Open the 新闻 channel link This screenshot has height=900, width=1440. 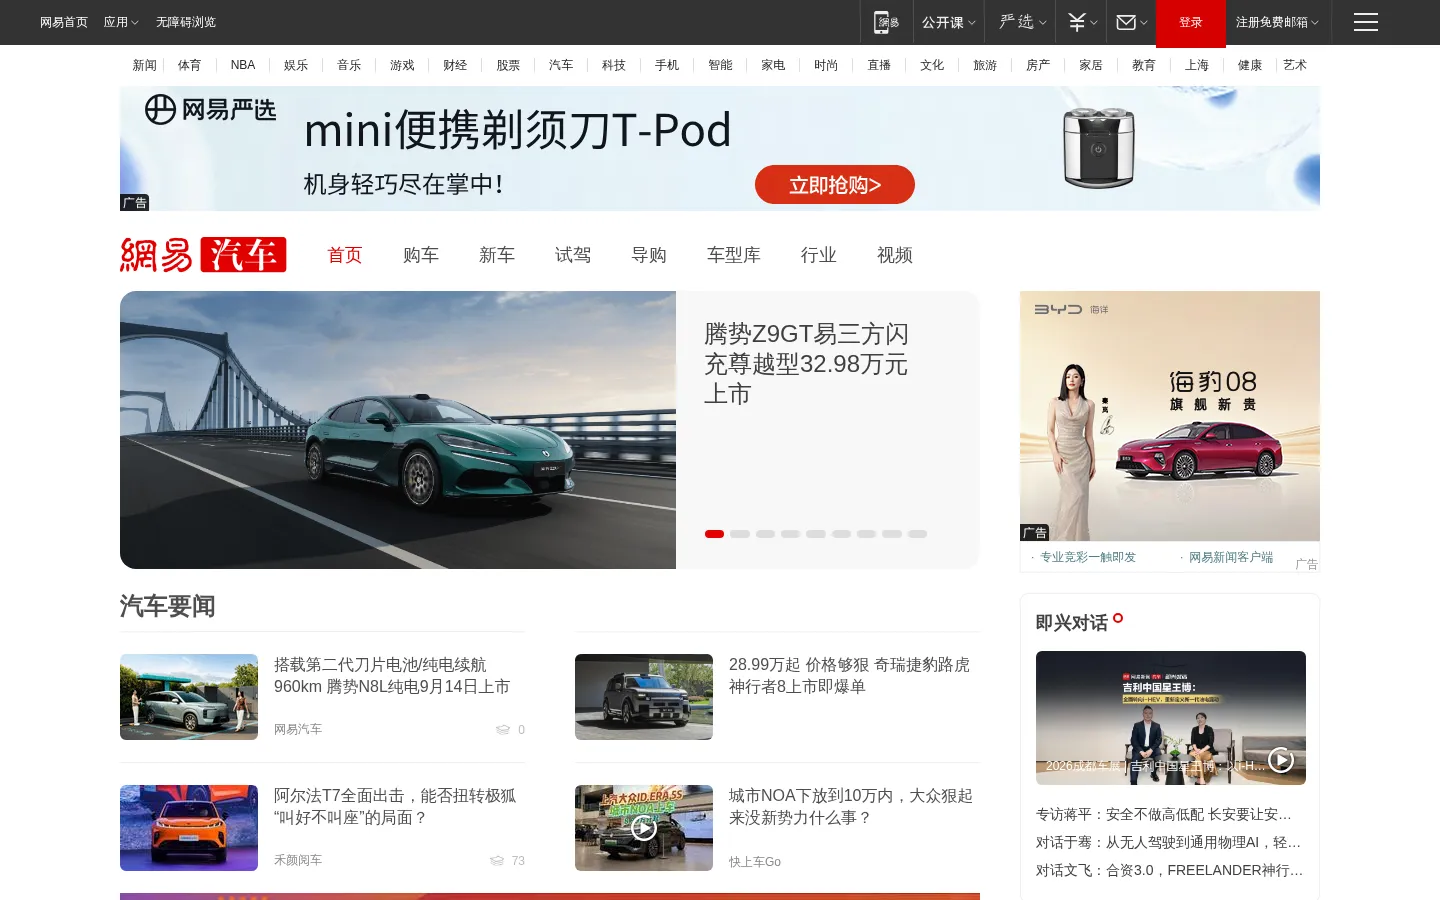pyautogui.click(x=145, y=65)
